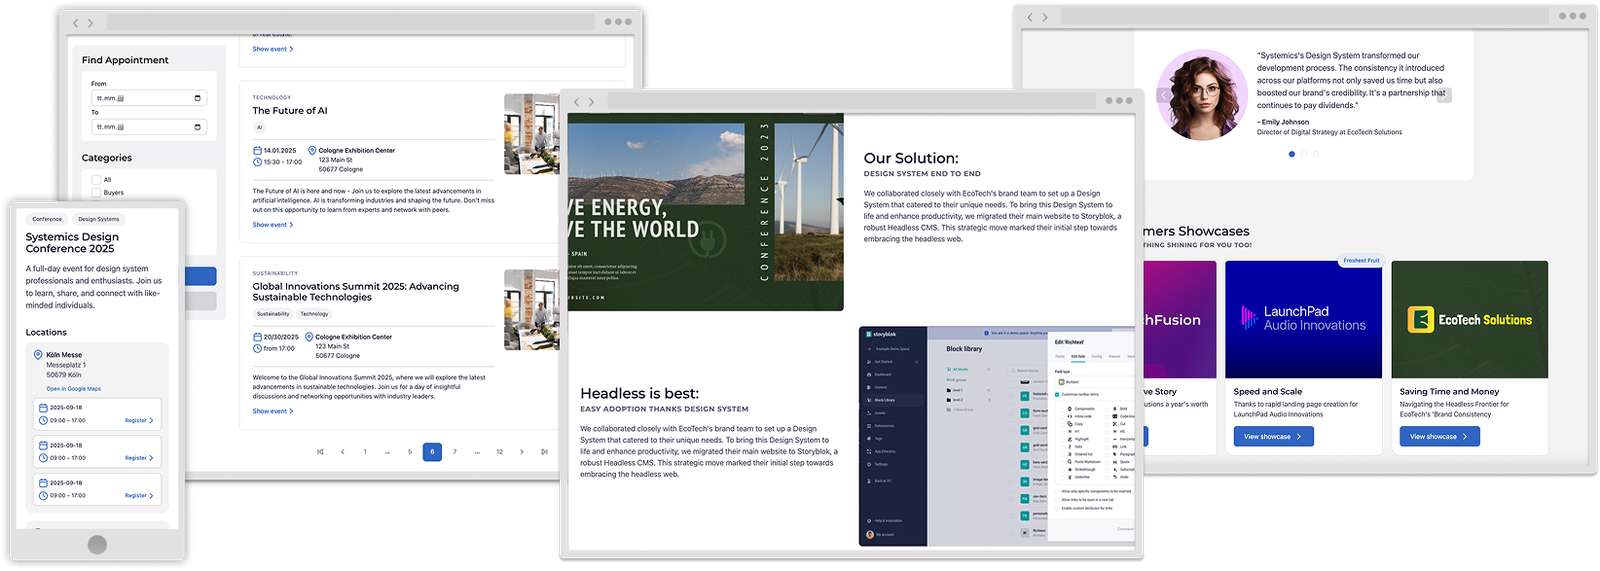Check the Buyers category checkbox
This screenshot has width=1600, height=571.
point(96,193)
